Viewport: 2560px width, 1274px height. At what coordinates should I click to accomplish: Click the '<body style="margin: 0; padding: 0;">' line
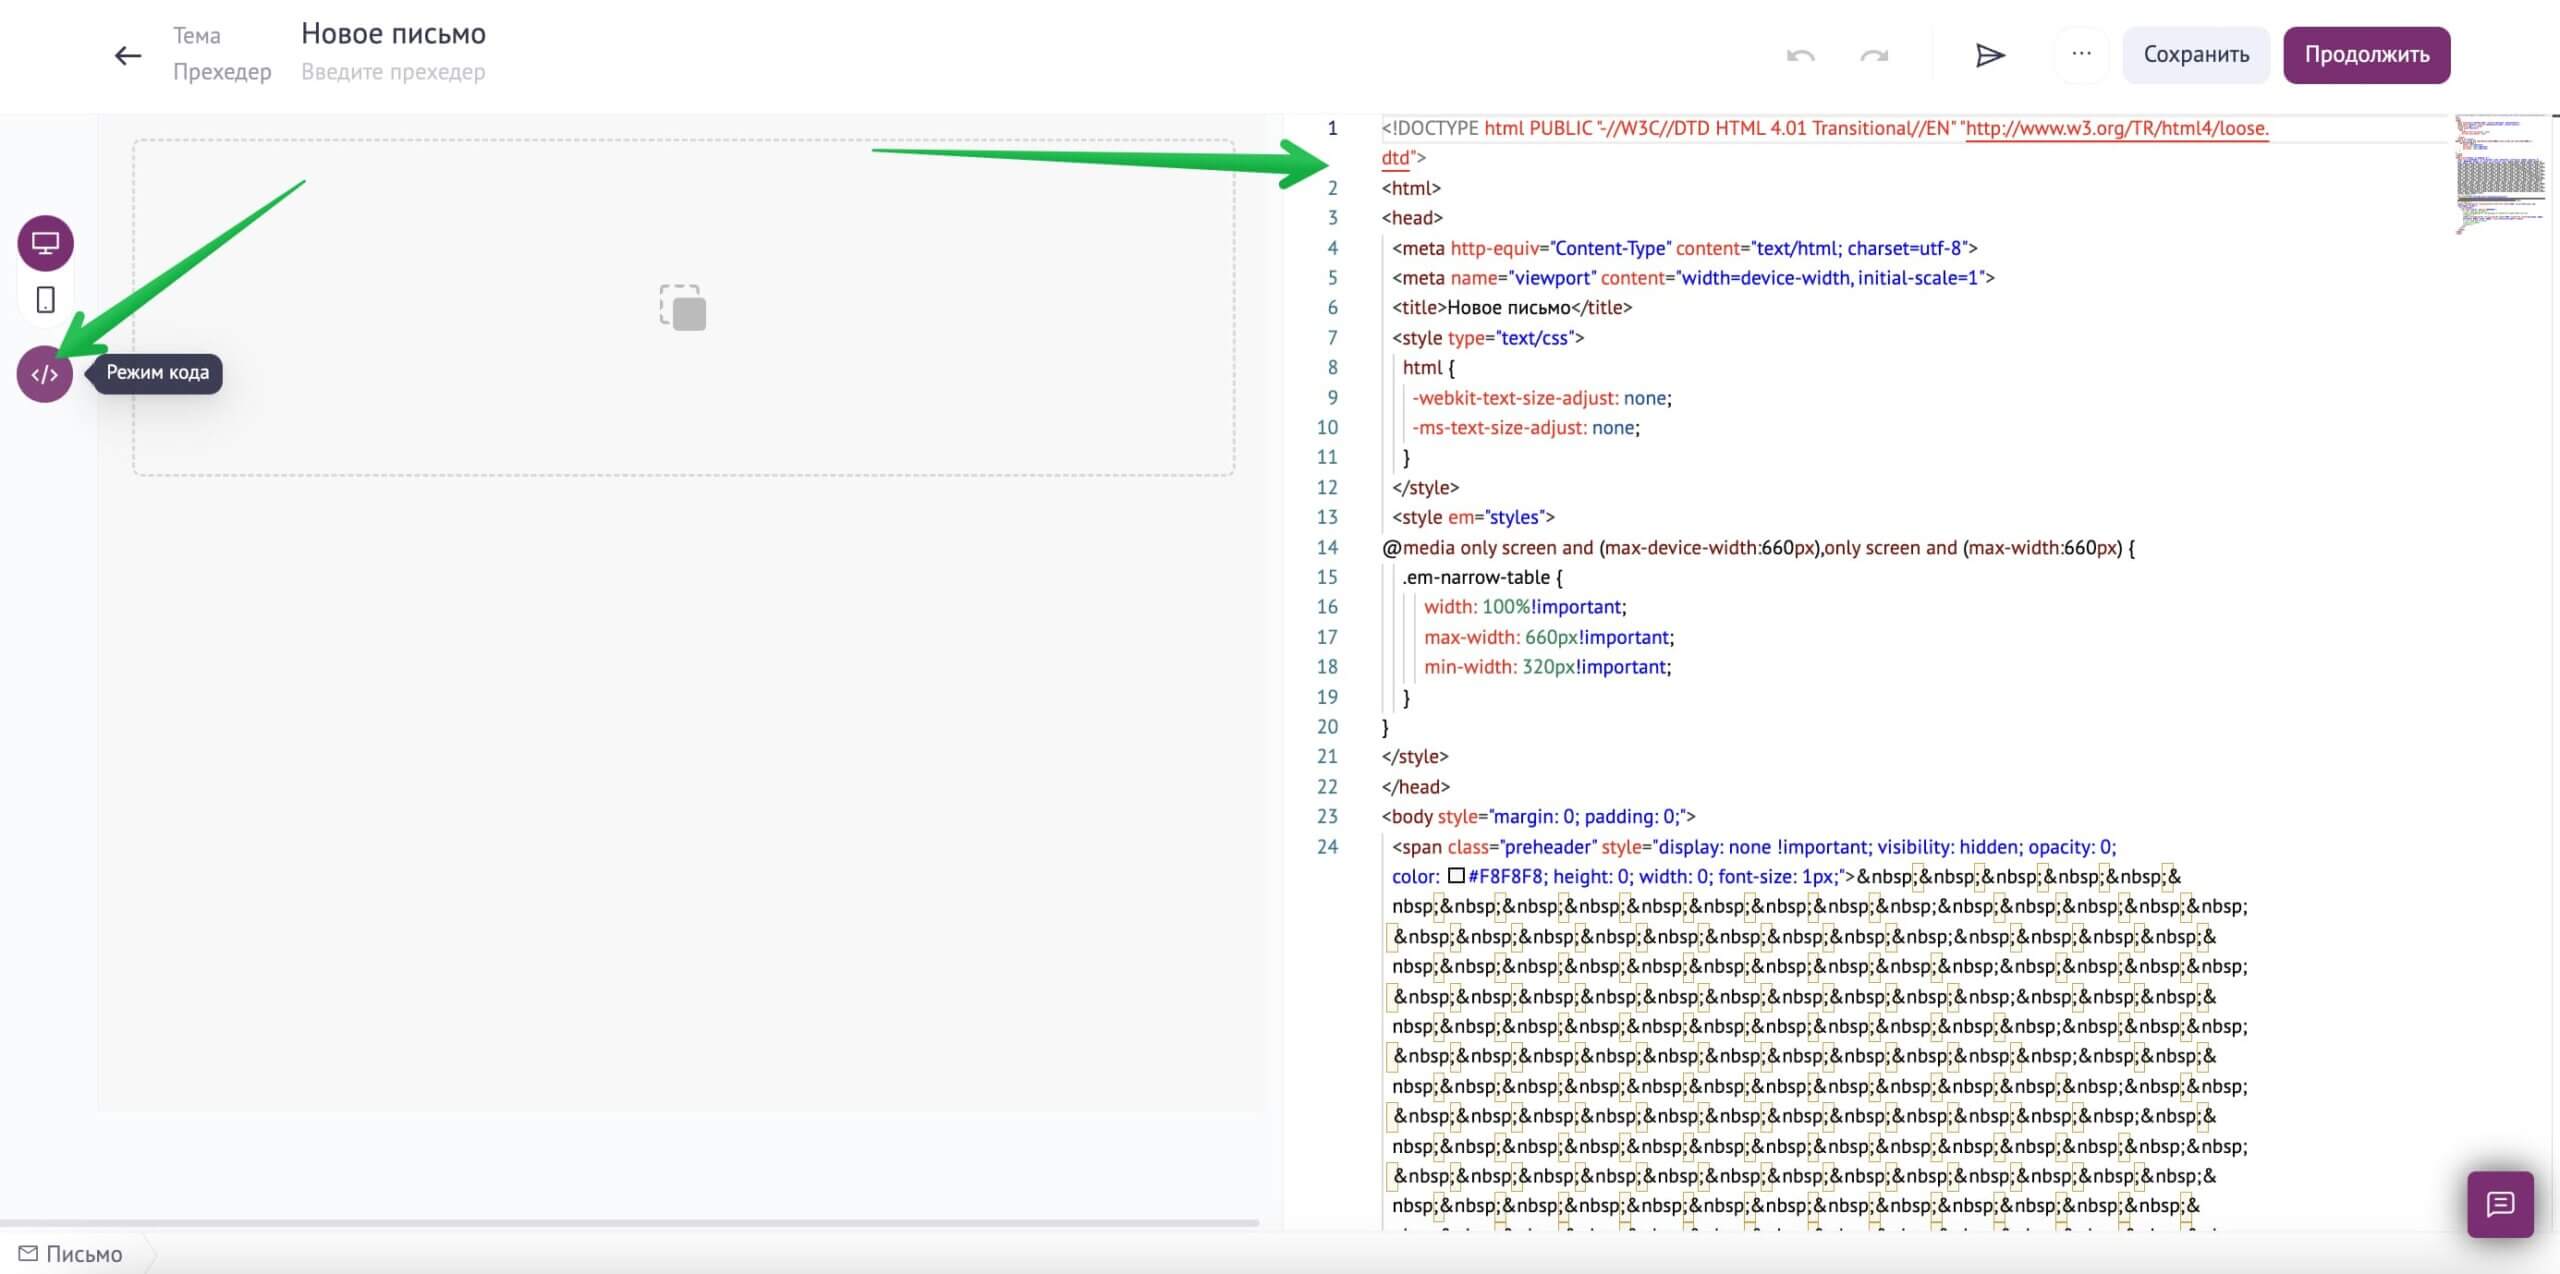tap(1539, 817)
